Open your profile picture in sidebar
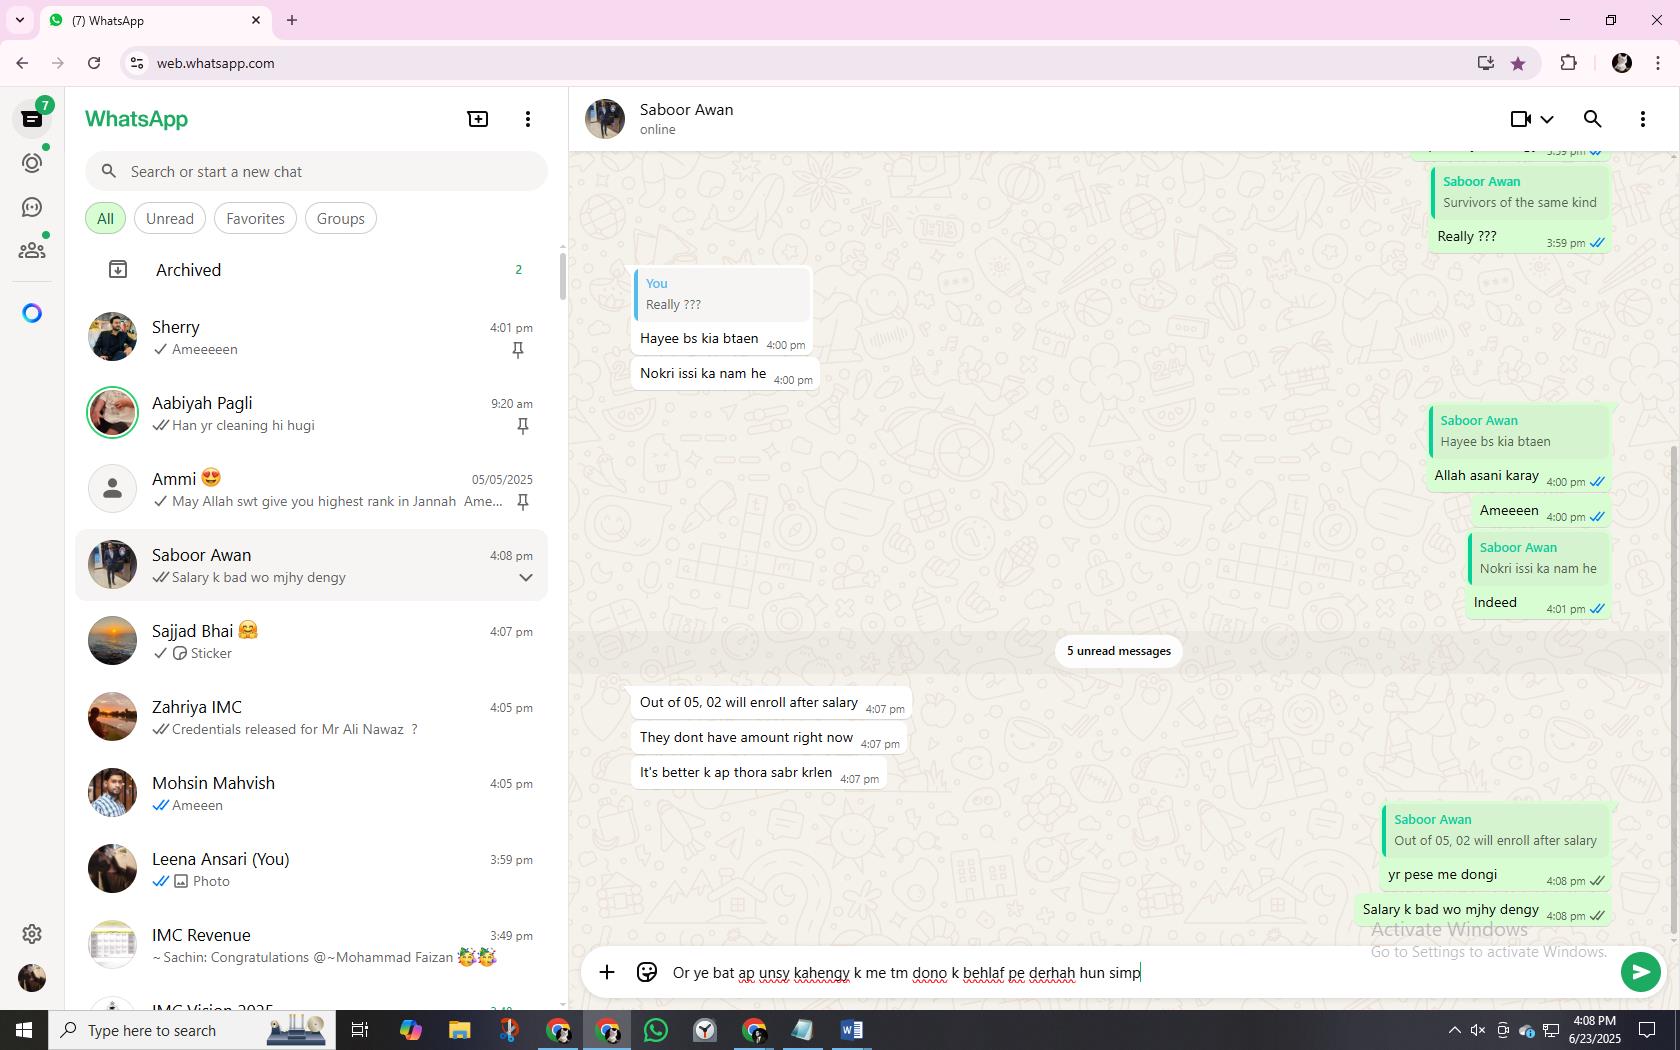 [32, 978]
